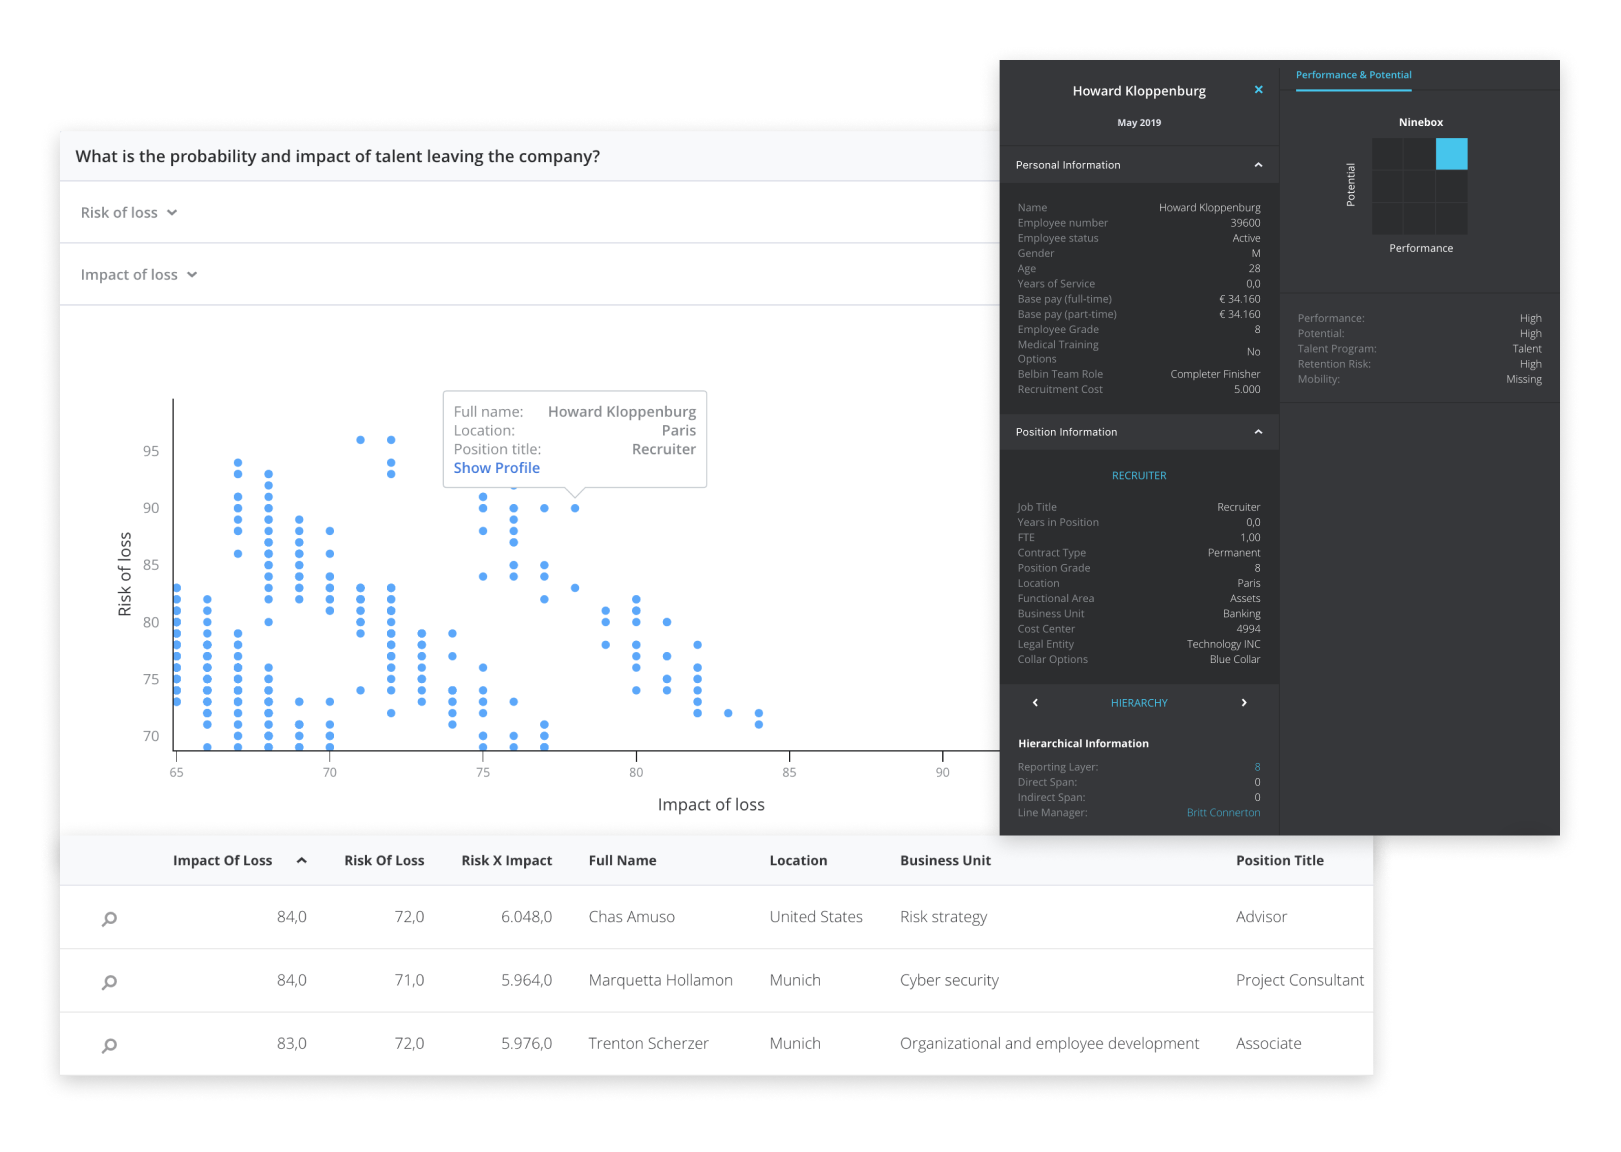Open the Risk of loss dropdown
The height and width of the screenshot is (1152, 1621).
point(129,212)
